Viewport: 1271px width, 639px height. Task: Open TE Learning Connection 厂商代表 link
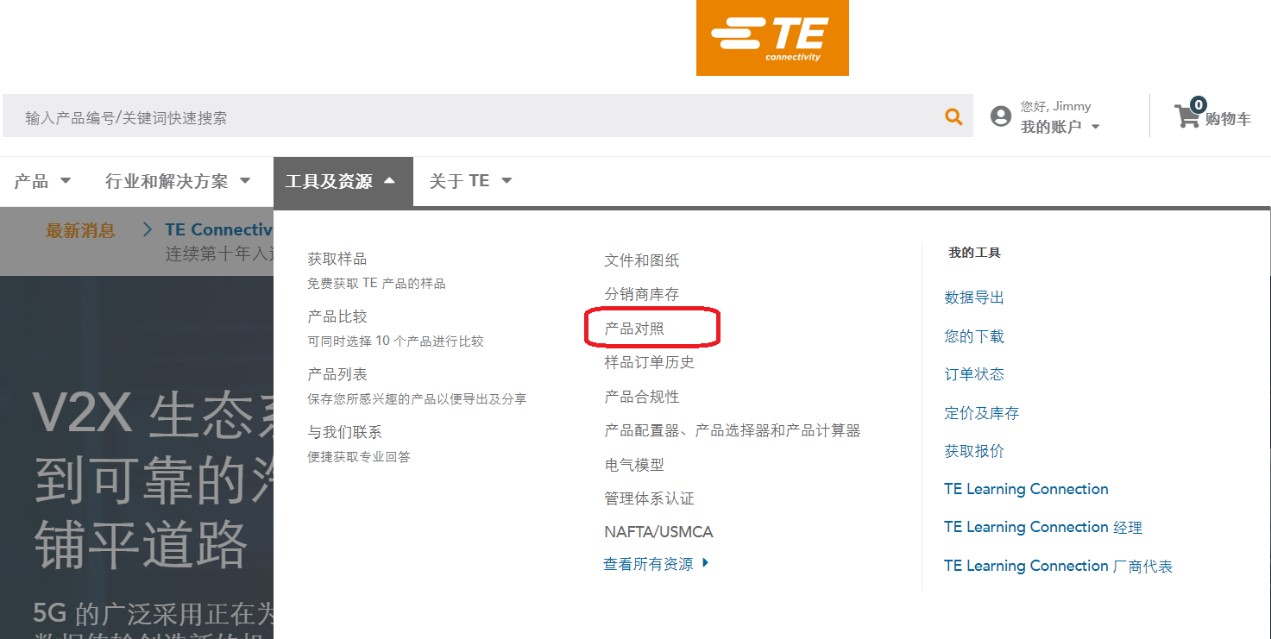1058,566
